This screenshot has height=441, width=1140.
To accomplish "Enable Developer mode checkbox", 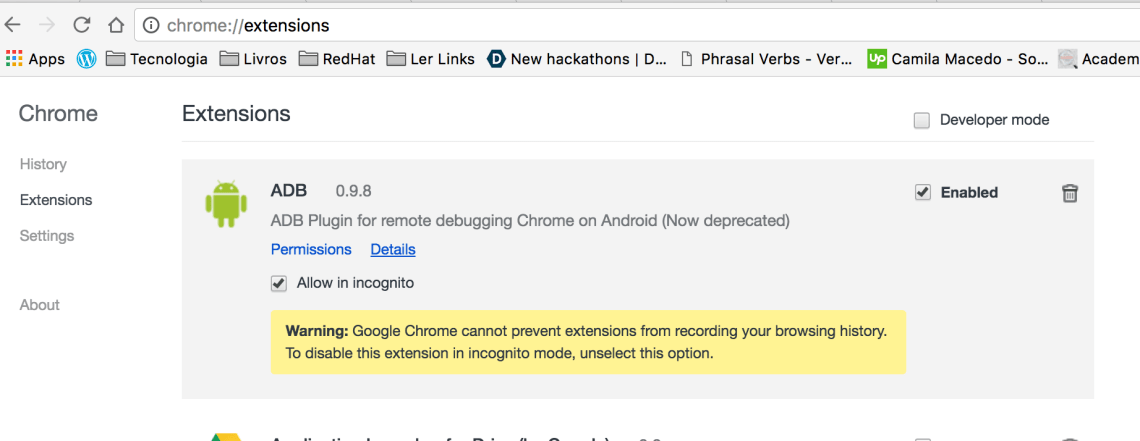I will (x=922, y=120).
